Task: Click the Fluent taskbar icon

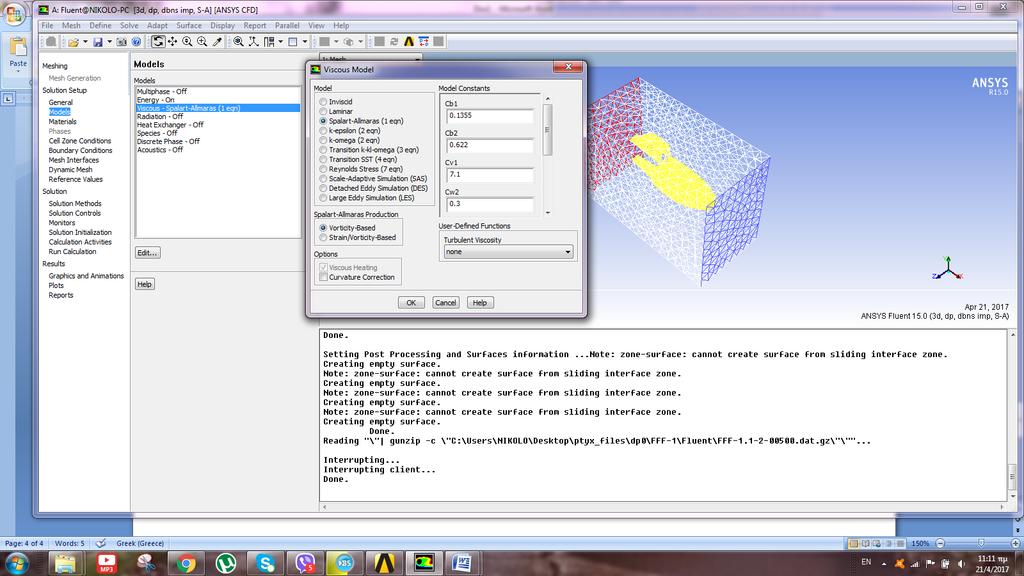Action: (424, 563)
